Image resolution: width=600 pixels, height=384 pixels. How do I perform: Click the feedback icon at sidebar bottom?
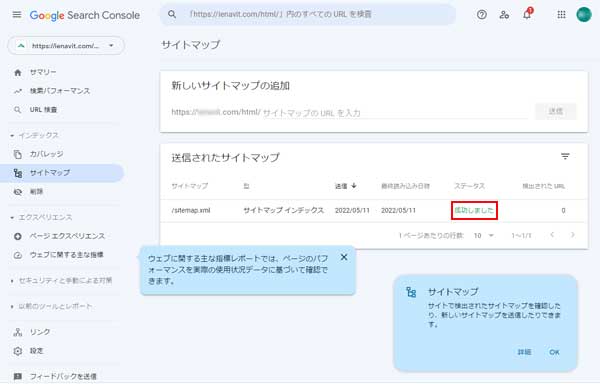pos(18,377)
